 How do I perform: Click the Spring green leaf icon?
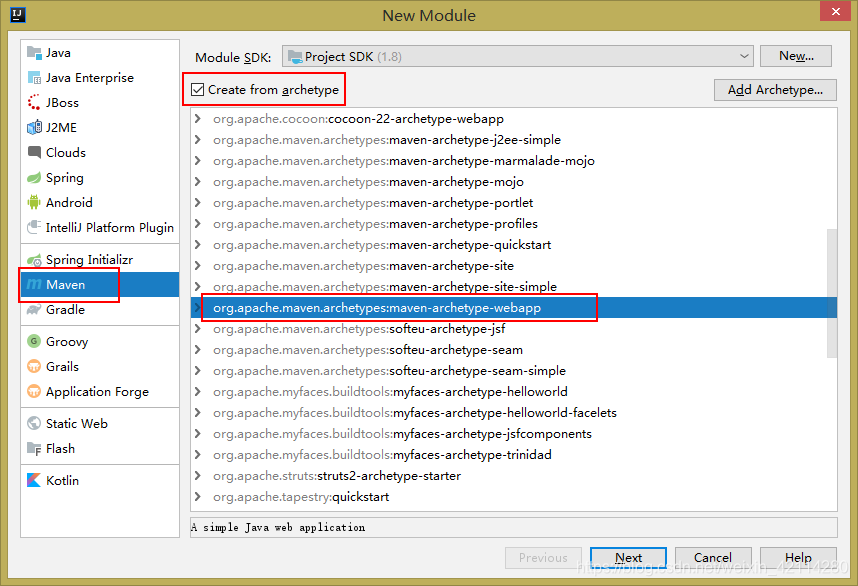click(x=34, y=178)
